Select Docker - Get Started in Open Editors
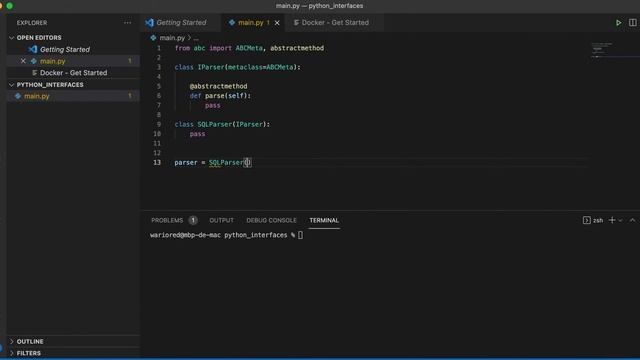 (73, 73)
